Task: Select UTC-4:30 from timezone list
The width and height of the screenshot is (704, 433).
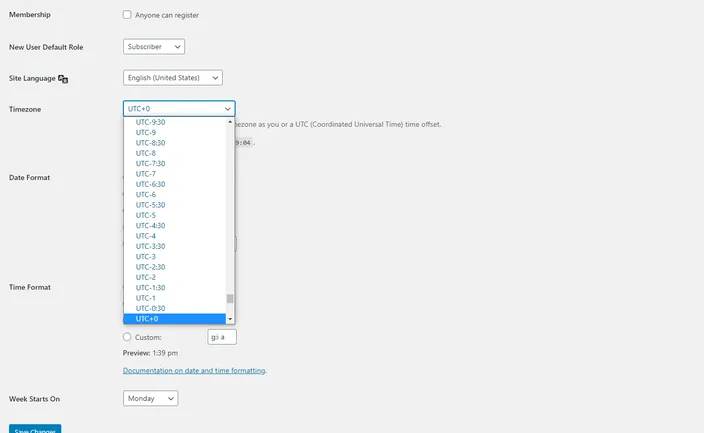Action: 175,225
